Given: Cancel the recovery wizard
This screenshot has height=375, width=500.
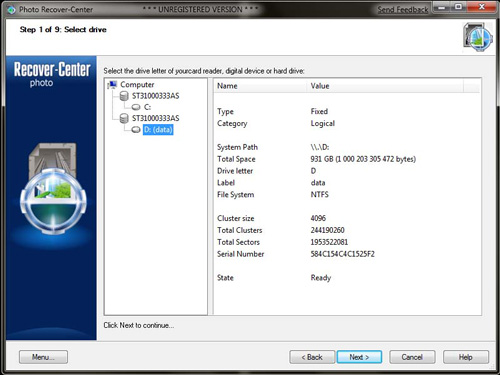Looking at the screenshot, I should pos(412,357).
